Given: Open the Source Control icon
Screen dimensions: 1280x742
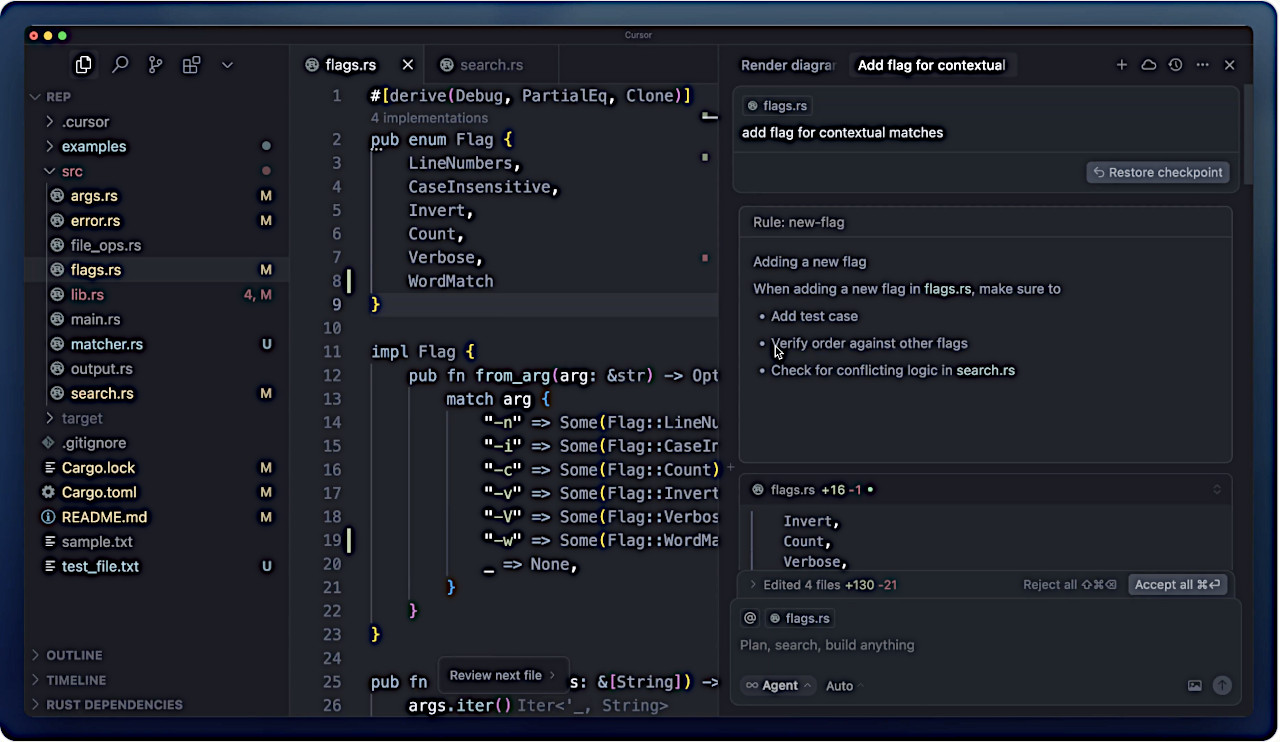Looking at the screenshot, I should pos(155,65).
